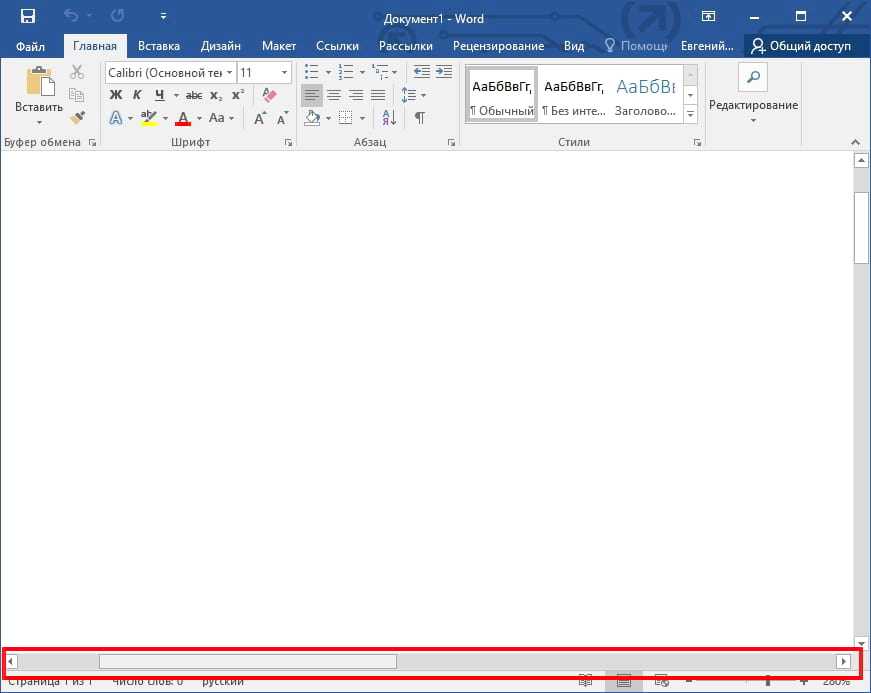Open the font size 11 dropdown
This screenshot has height=693, width=871.
point(284,72)
